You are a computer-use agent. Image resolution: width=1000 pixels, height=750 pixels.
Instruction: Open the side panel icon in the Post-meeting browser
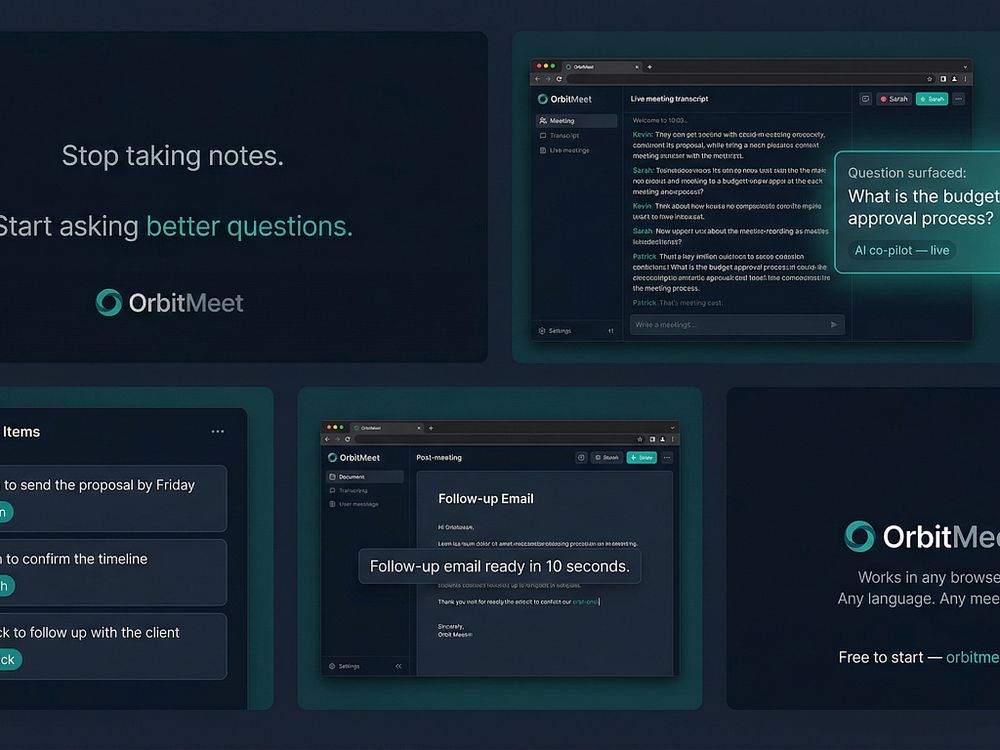tap(652, 439)
